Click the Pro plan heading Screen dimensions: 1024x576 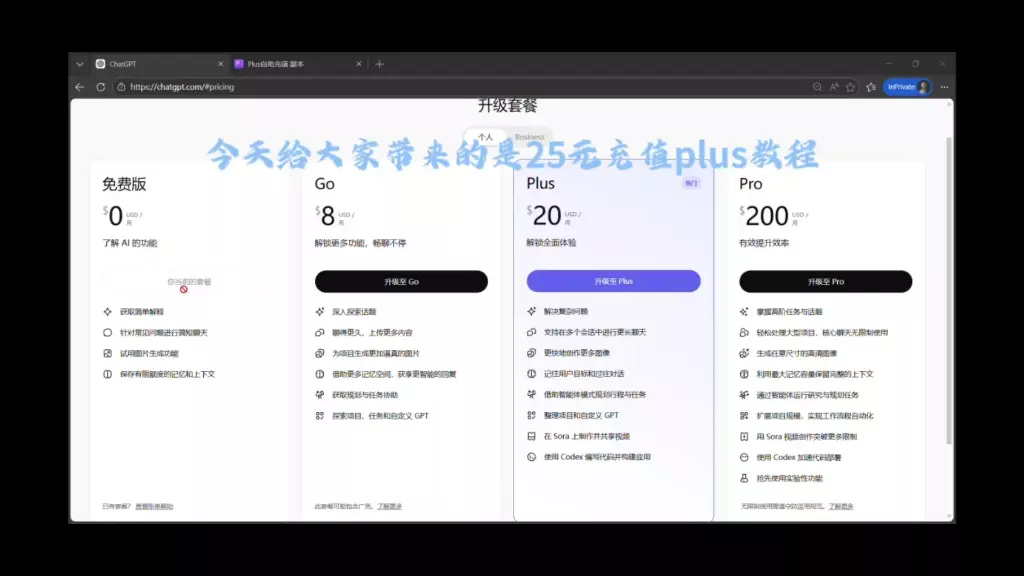(750, 184)
